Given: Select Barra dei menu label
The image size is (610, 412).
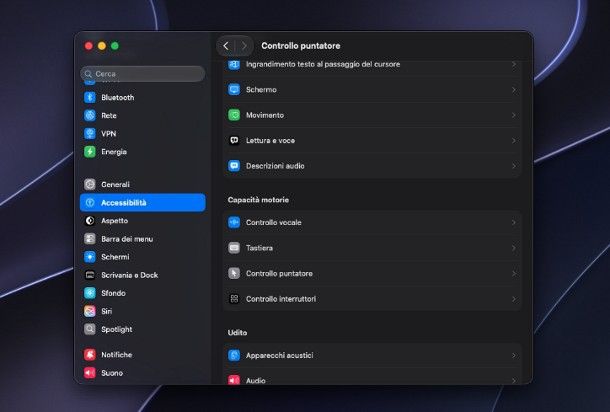Looking at the screenshot, I should point(127,239).
